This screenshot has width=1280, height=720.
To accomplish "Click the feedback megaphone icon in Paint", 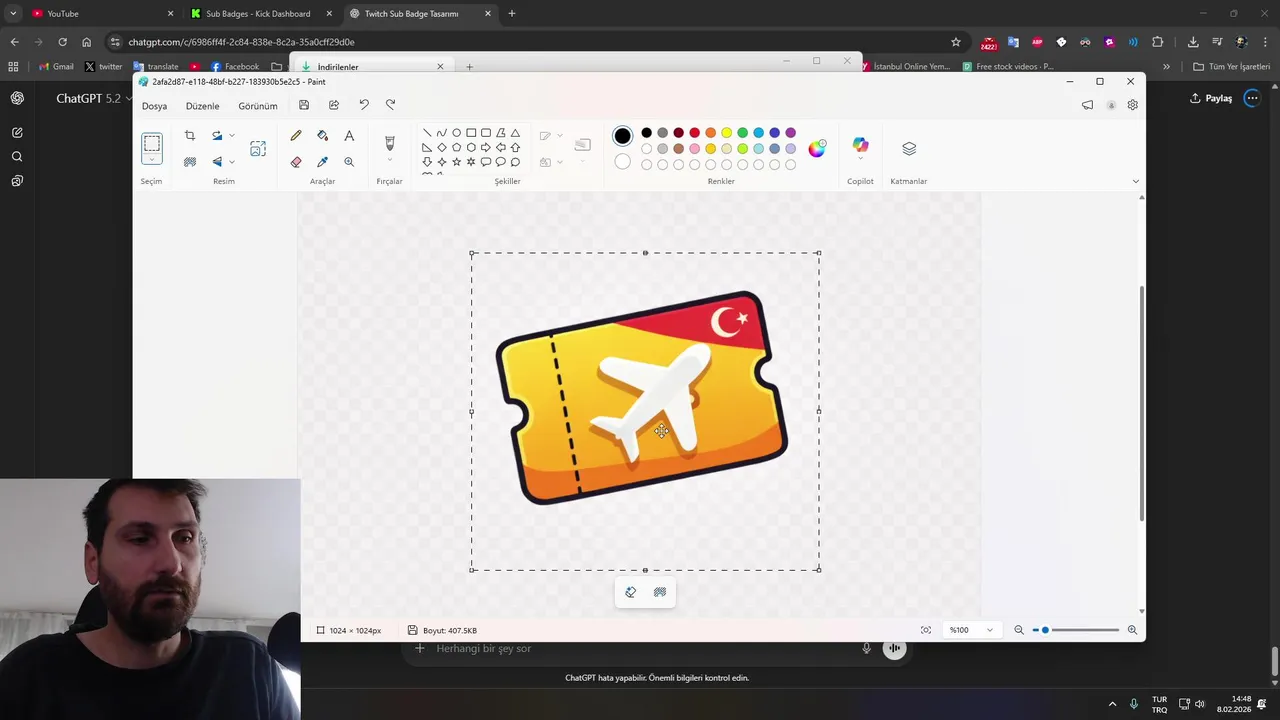I will coord(1087,105).
